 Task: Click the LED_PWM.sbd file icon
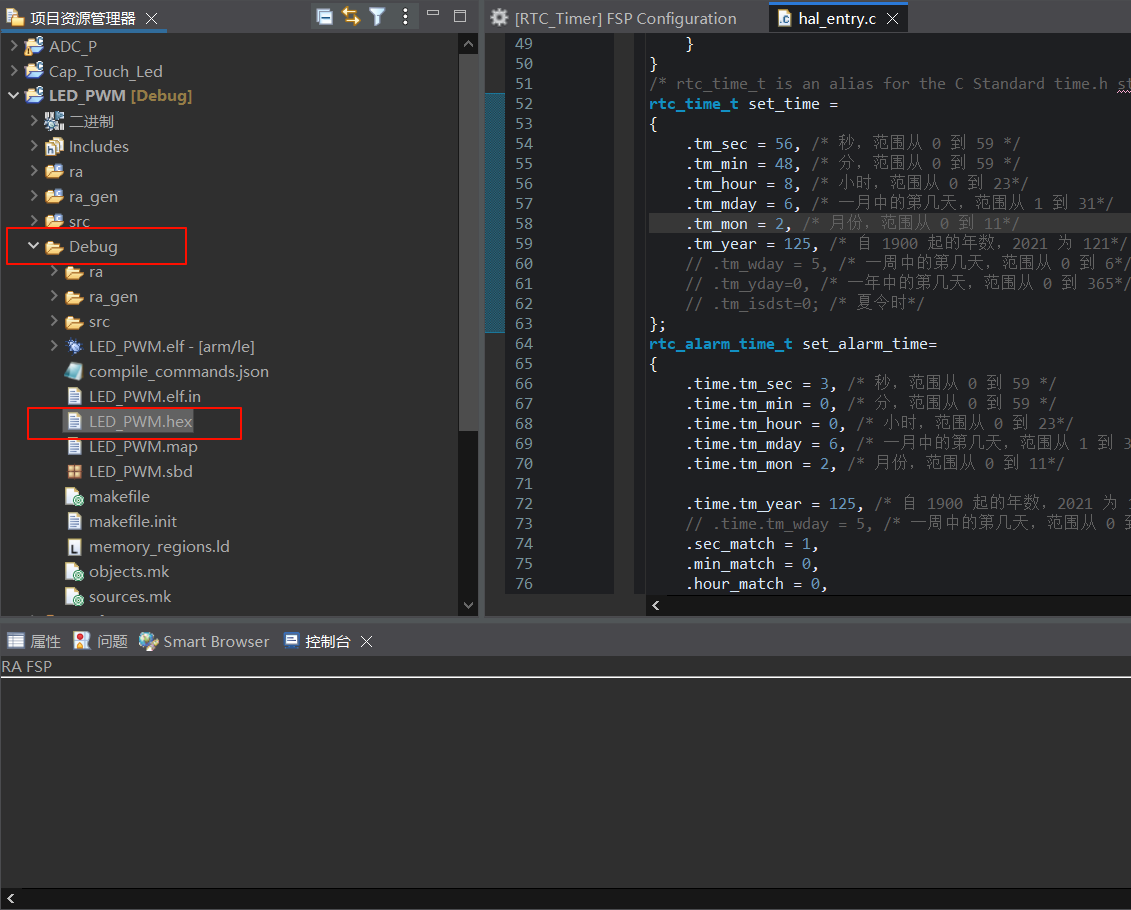click(x=74, y=472)
